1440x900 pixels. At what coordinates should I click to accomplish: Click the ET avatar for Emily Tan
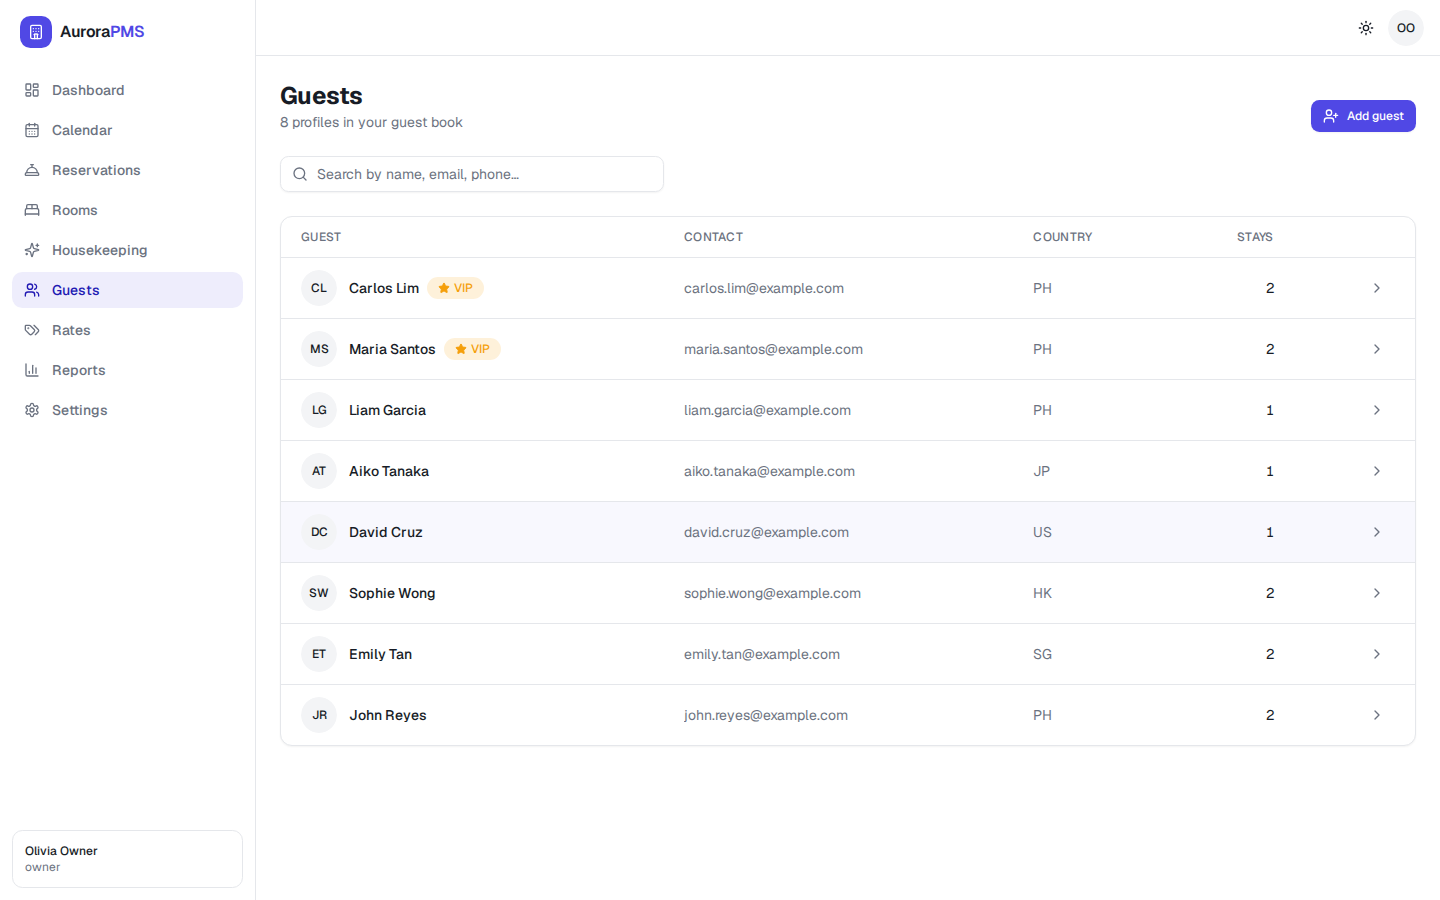[x=319, y=654]
